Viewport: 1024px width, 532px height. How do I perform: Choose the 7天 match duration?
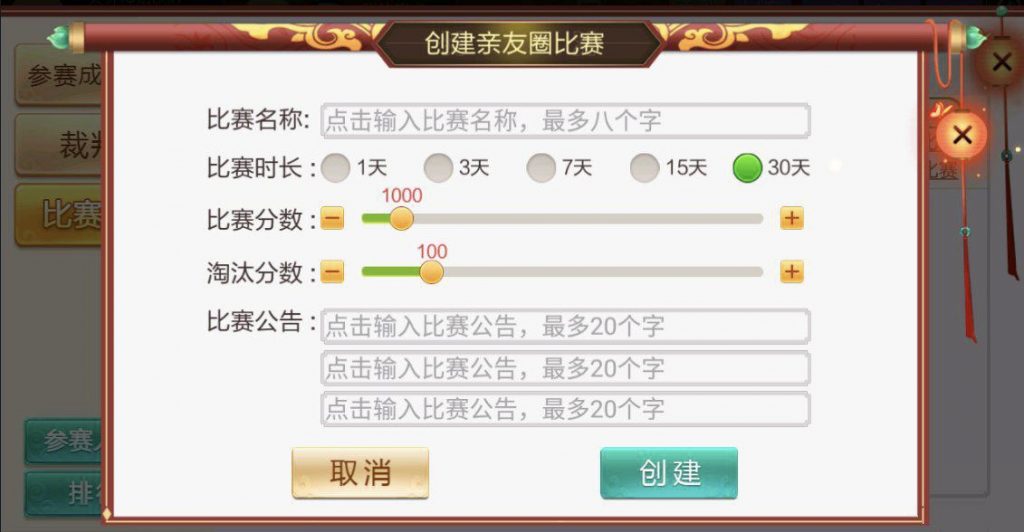tap(542, 168)
